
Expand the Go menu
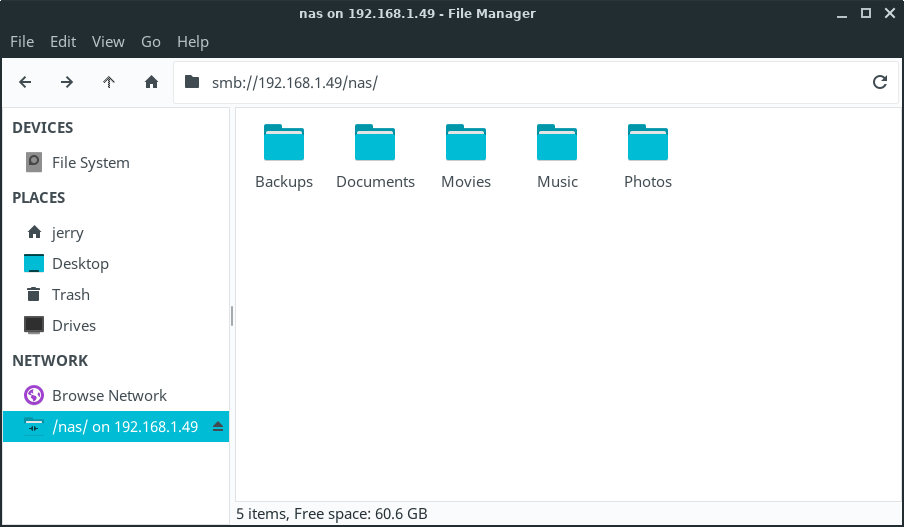click(x=151, y=41)
